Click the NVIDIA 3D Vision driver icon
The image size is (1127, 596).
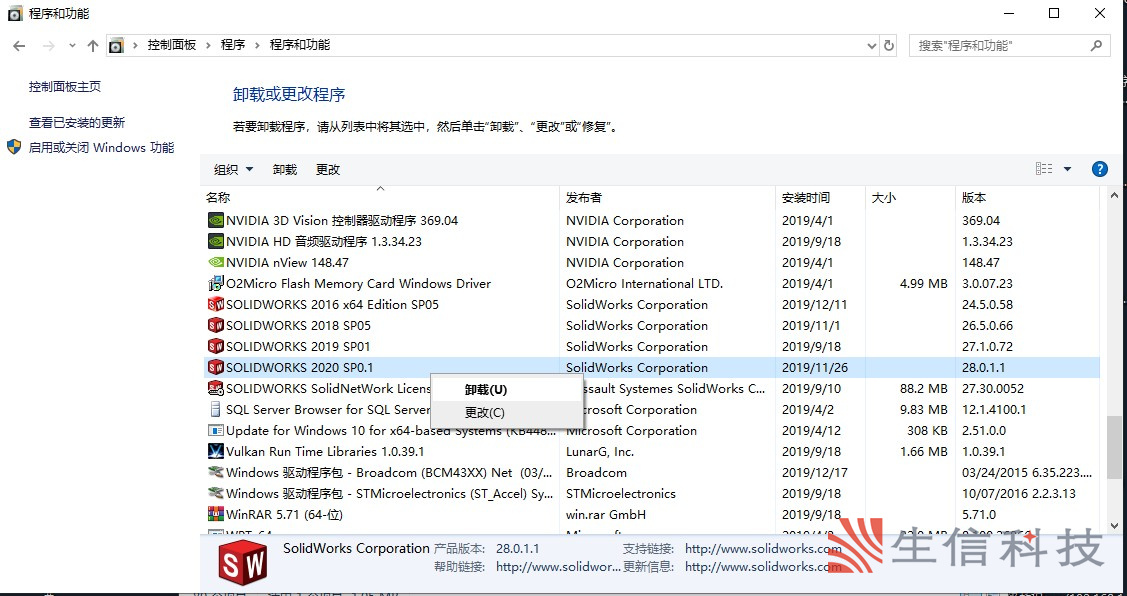tap(215, 220)
